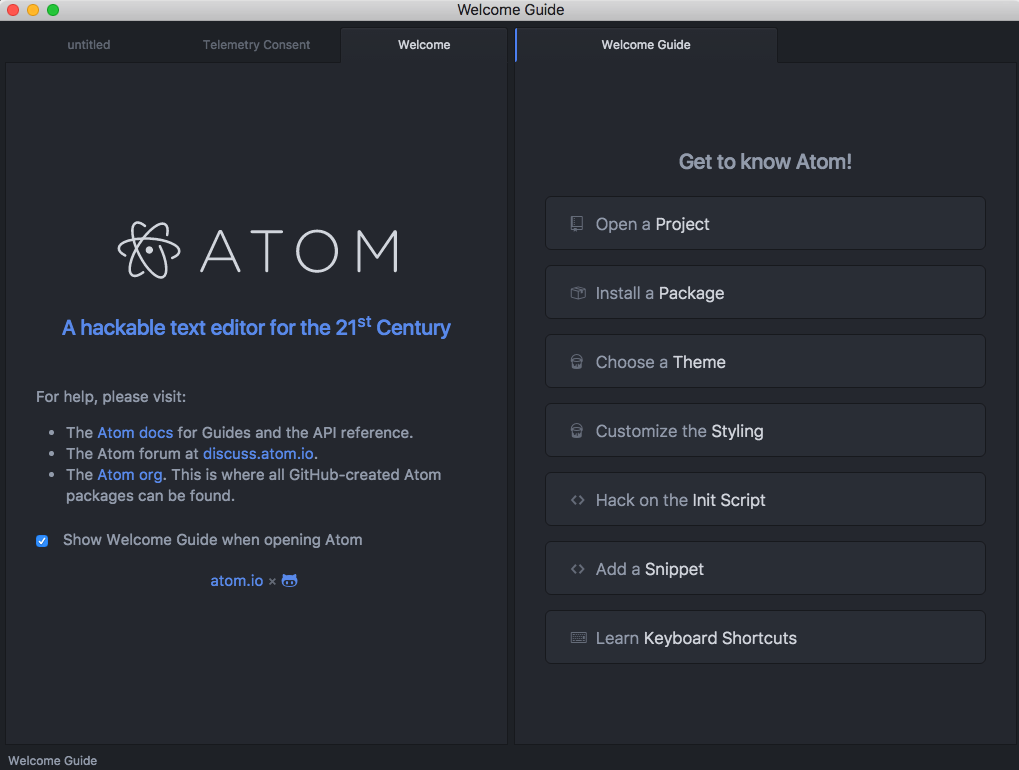1019x770 pixels.
Task: Click the paint bucket icon beside Choose a Theme
Action: pyautogui.click(x=577, y=362)
